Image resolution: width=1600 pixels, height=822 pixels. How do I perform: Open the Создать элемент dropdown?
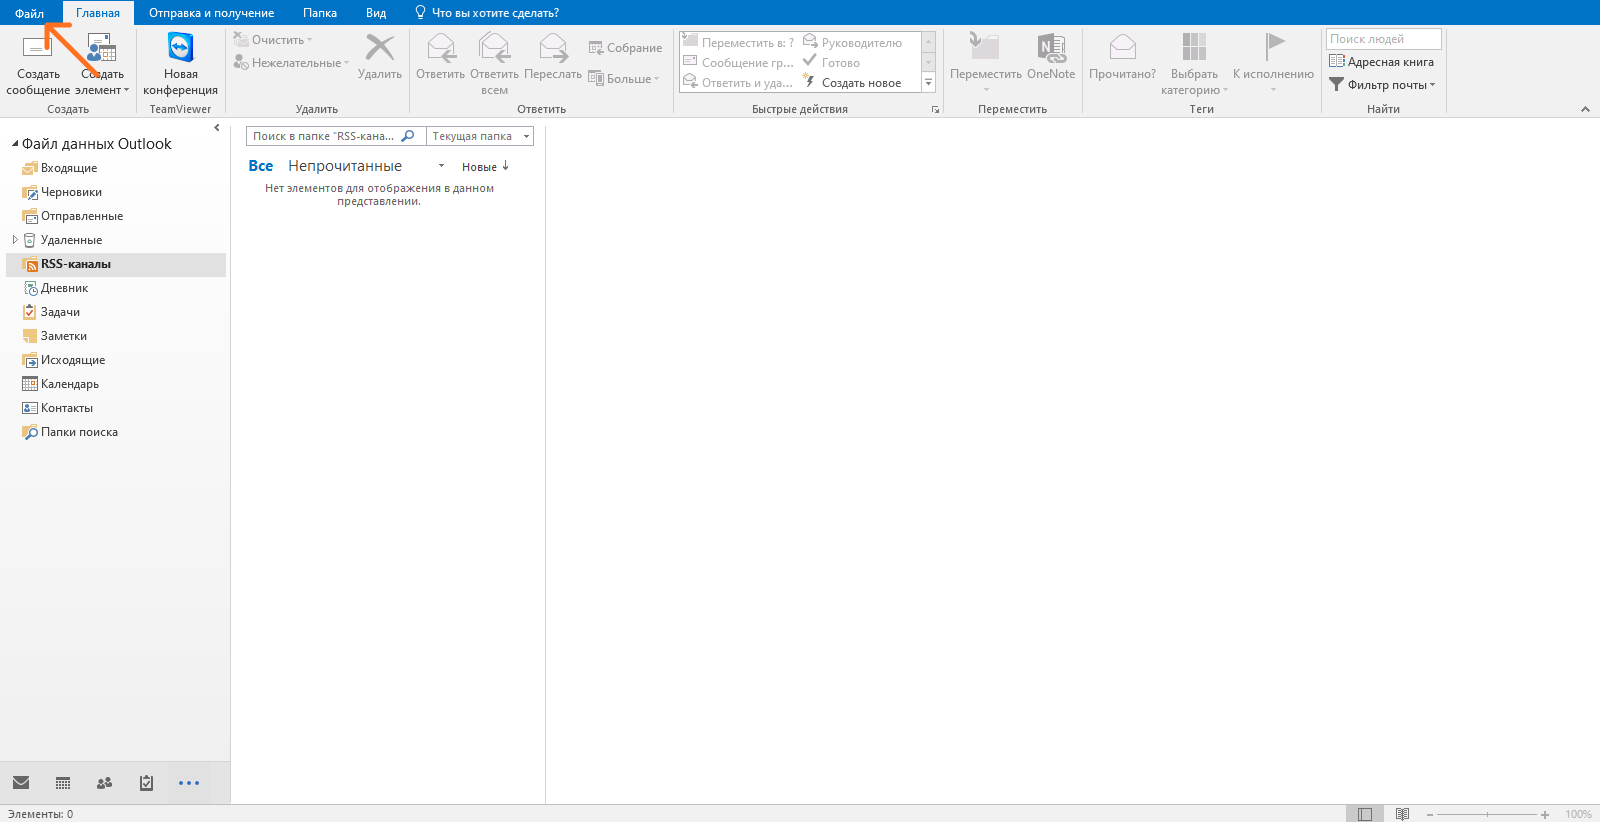[x=102, y=64]
